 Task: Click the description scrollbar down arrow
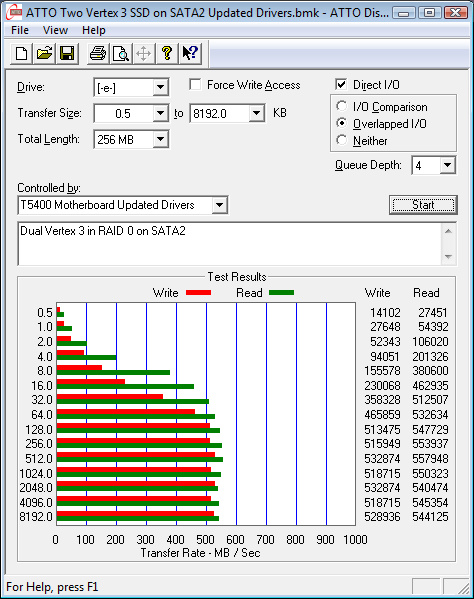(448, 257)
